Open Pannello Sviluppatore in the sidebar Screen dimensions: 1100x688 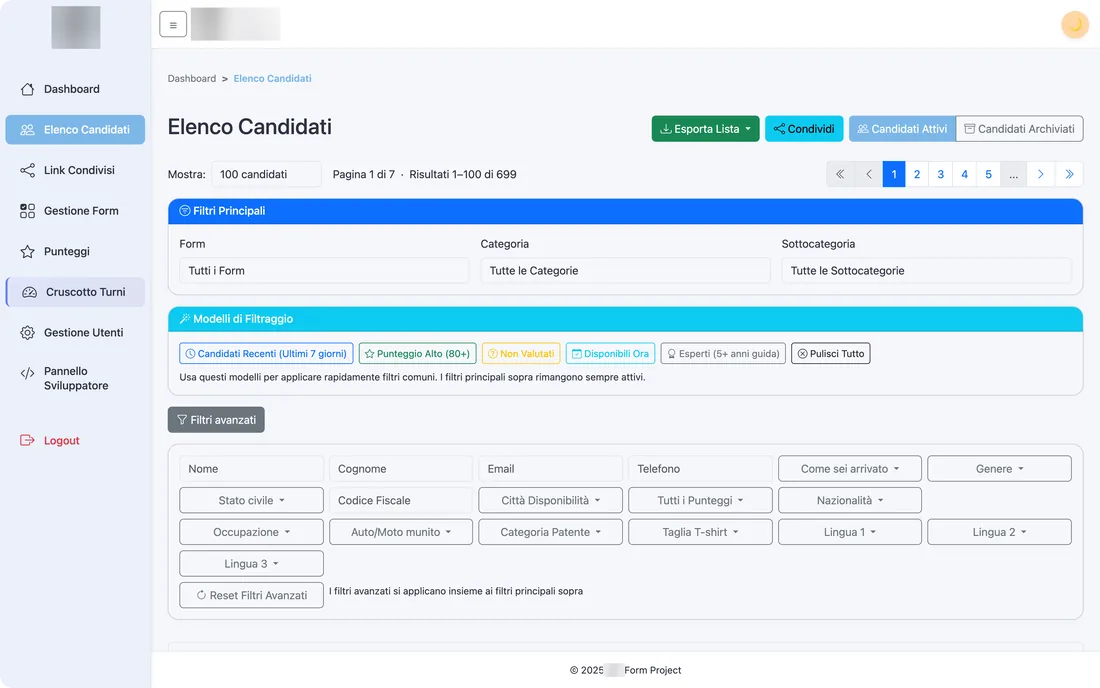point(75,378)
